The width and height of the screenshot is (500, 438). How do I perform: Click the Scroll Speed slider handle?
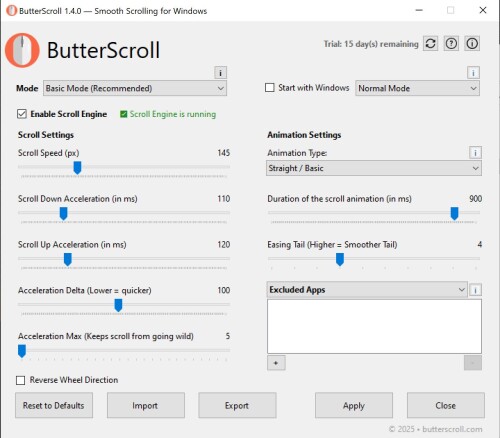77,168
